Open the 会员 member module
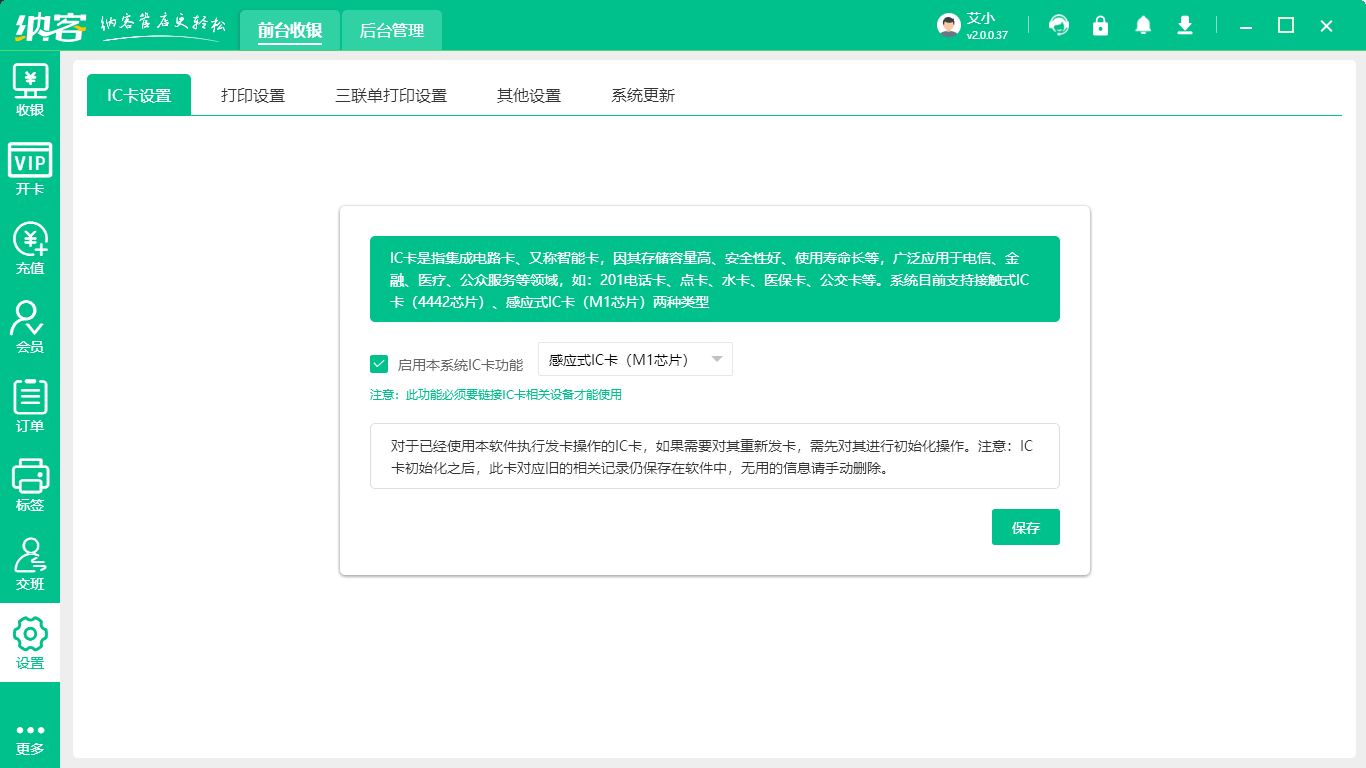Image resolution: width=1366 pixels, height=768 pixels. (30, 327)
